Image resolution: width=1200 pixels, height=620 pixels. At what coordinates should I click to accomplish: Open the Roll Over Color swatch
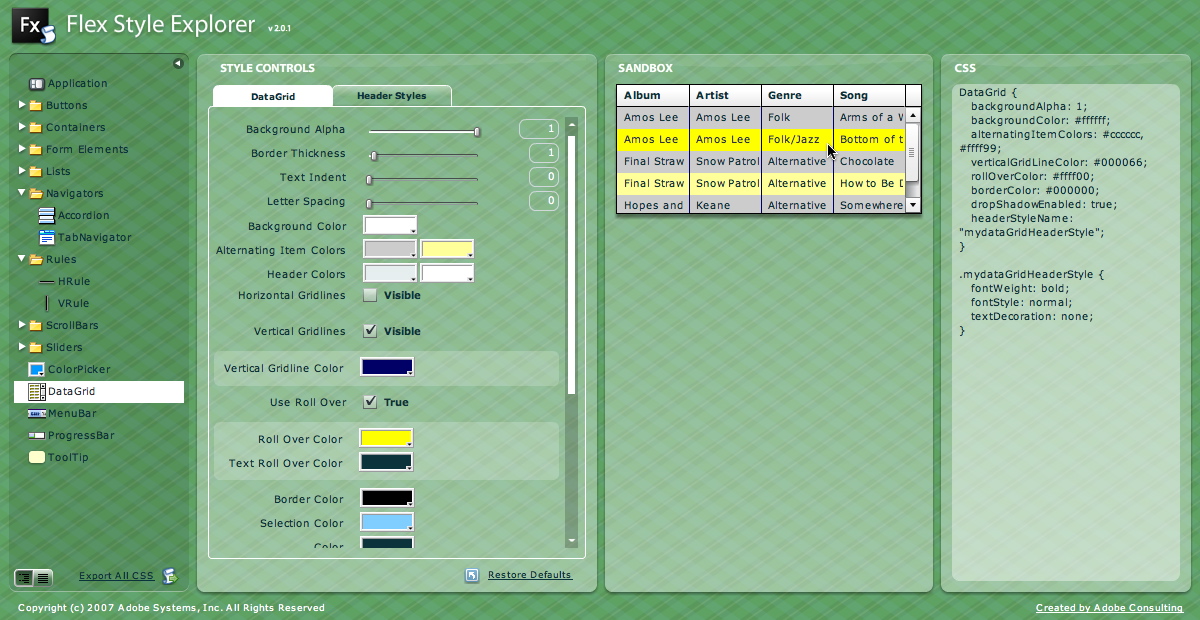point(386,438)
